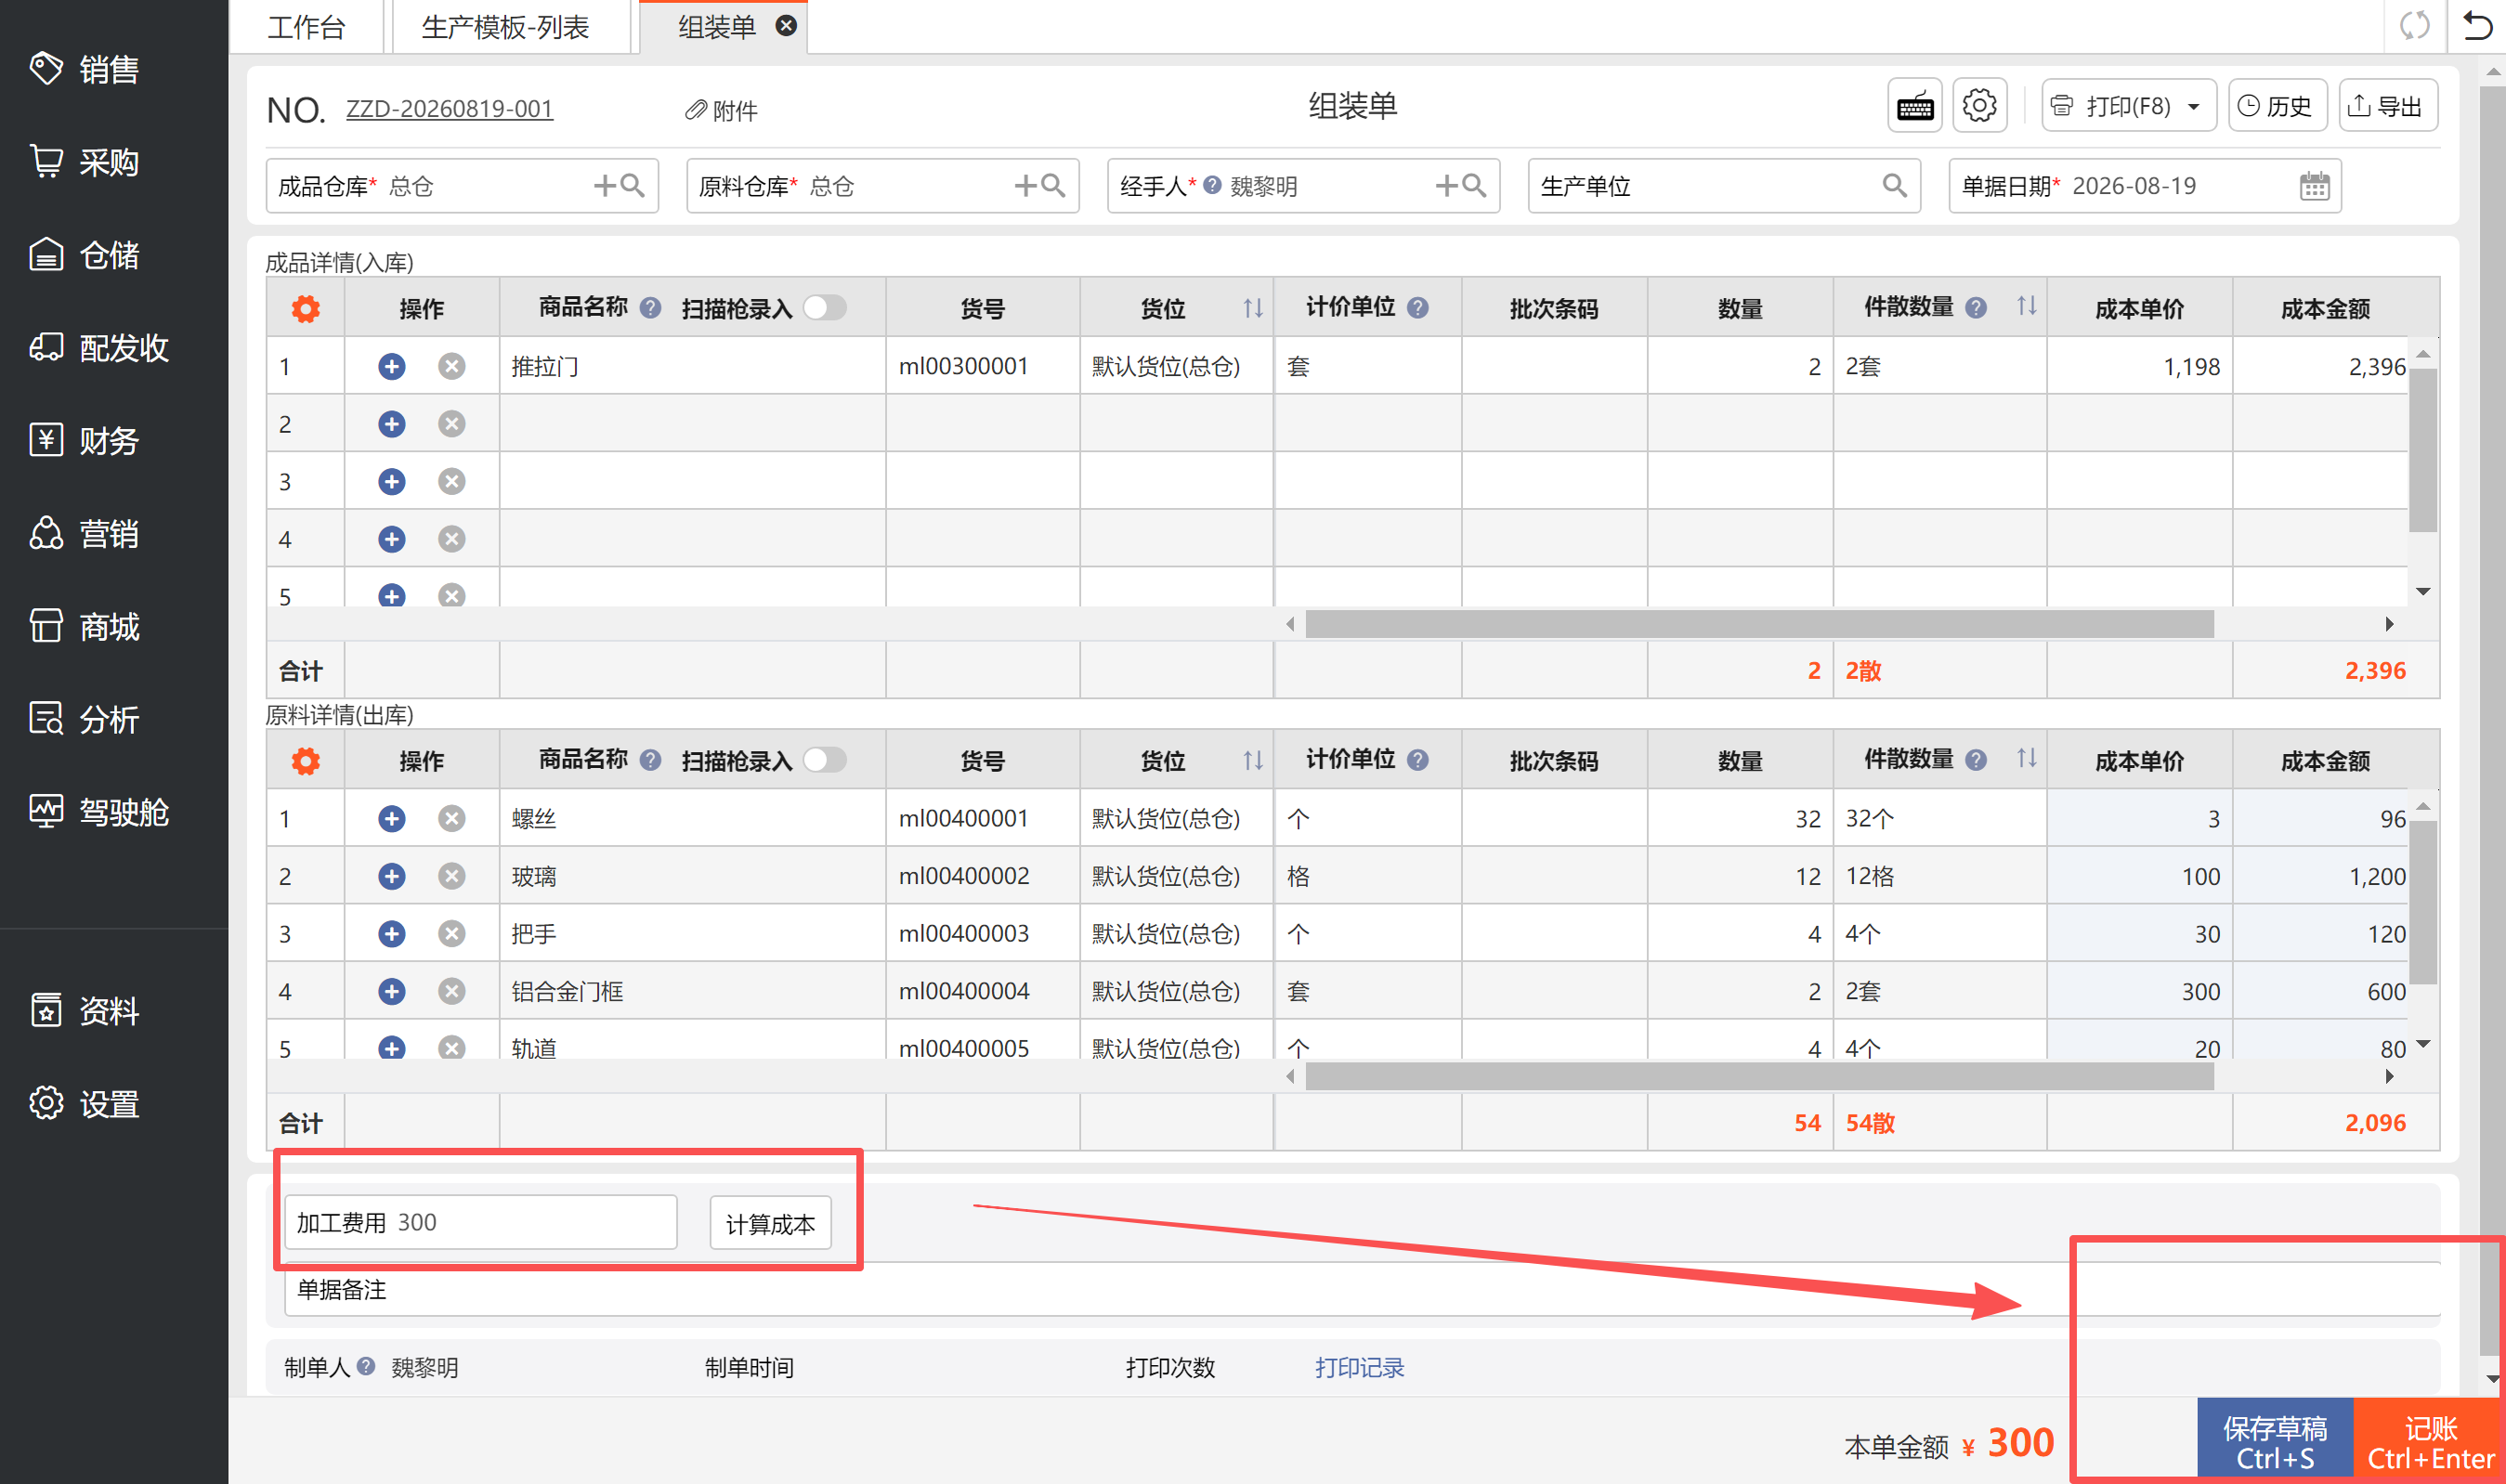Click the 成品仓库 add/search icon
This screenshot has height=1484, width=2506.
pyautogui.click(x=619, y=186)
